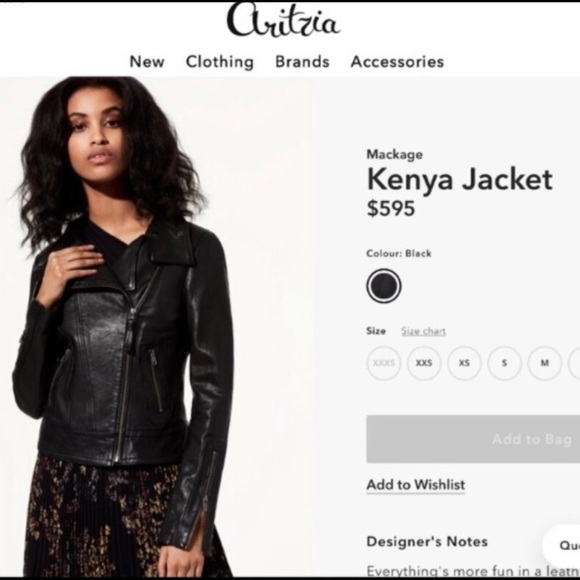Choose size S
The height and width of the screenshot is (580, 580).
pos(504,363)
